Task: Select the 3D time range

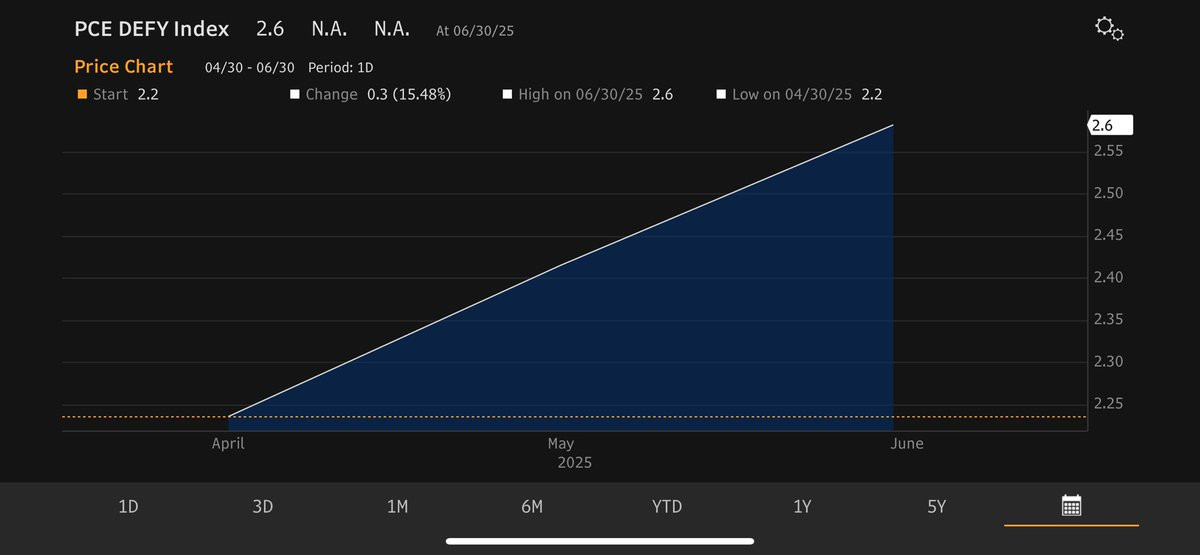Action: tap(263, 507)
